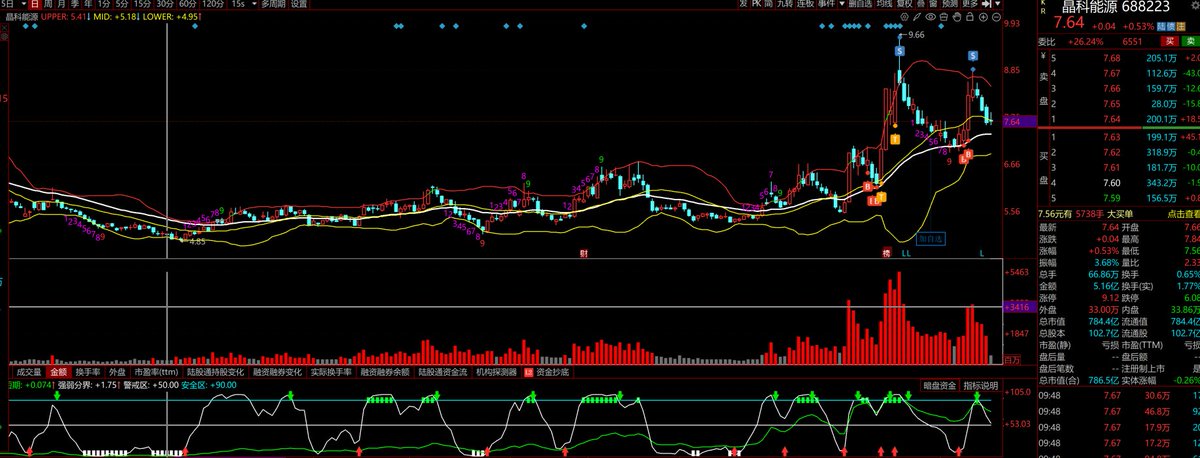Zoom out with the minus icon
Image resolution: width=1200 pixels, height=458 pixels.
996,17
